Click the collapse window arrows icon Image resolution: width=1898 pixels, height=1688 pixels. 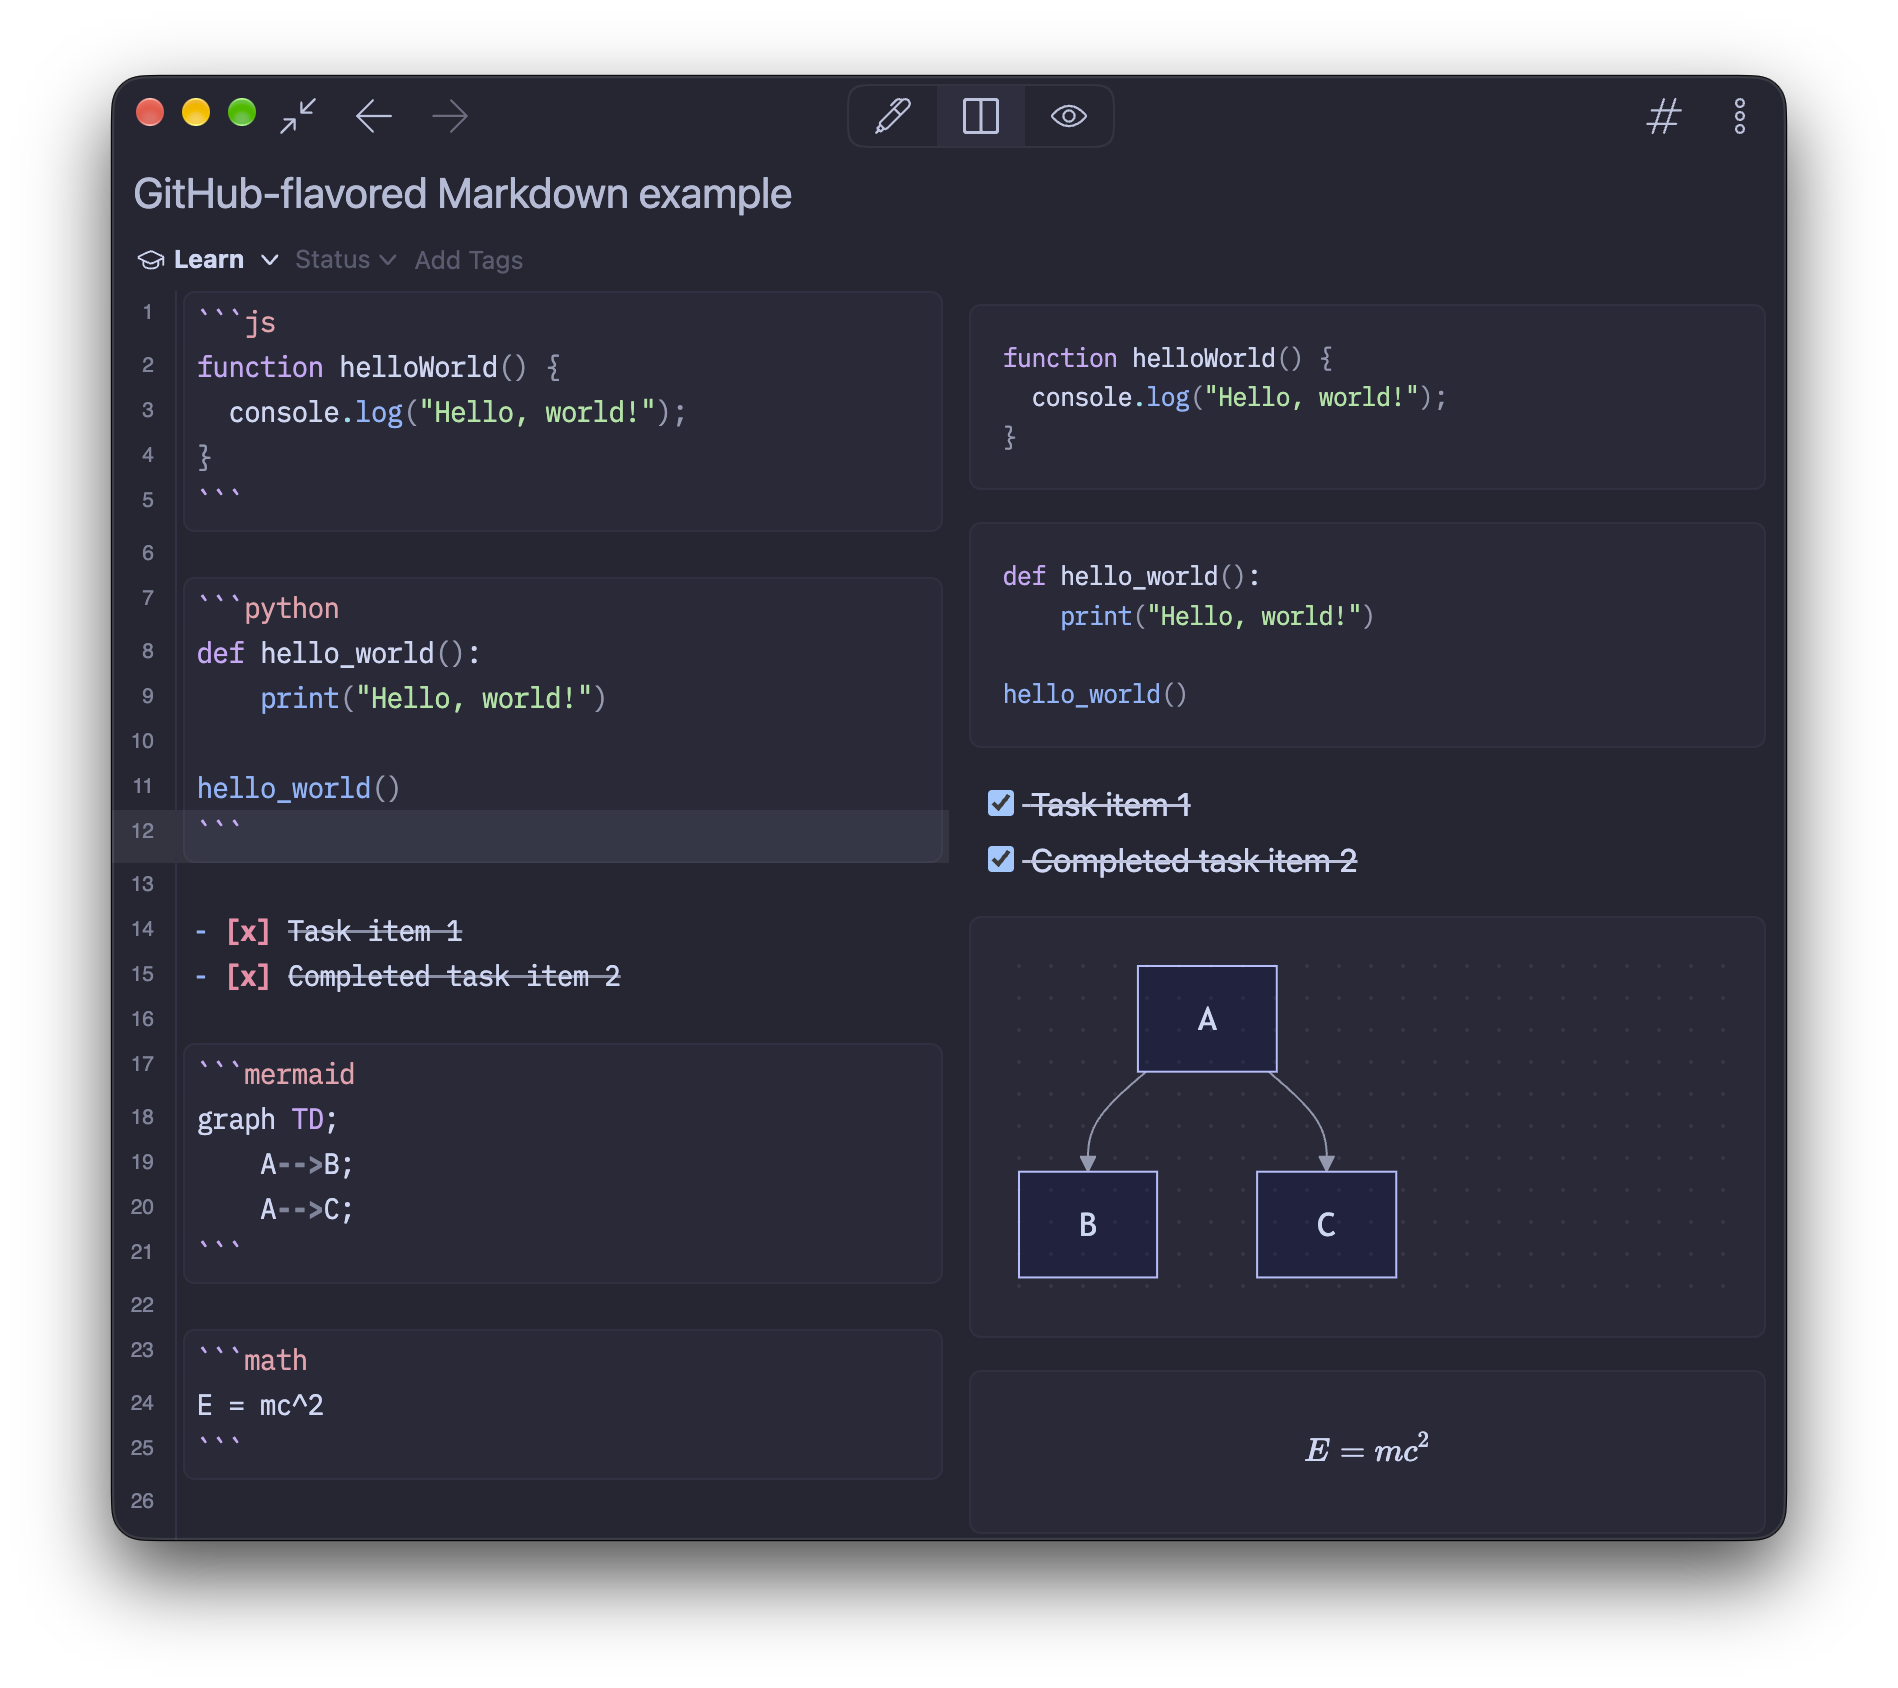click(298, 116)
